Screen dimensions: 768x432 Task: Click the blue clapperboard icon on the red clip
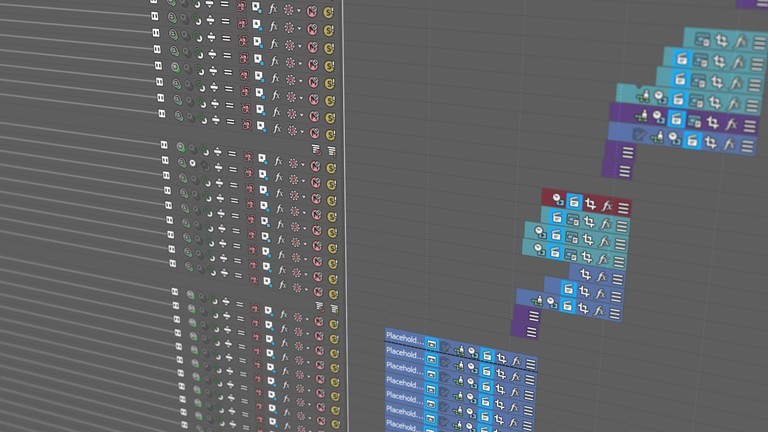(x=573, y=202)
